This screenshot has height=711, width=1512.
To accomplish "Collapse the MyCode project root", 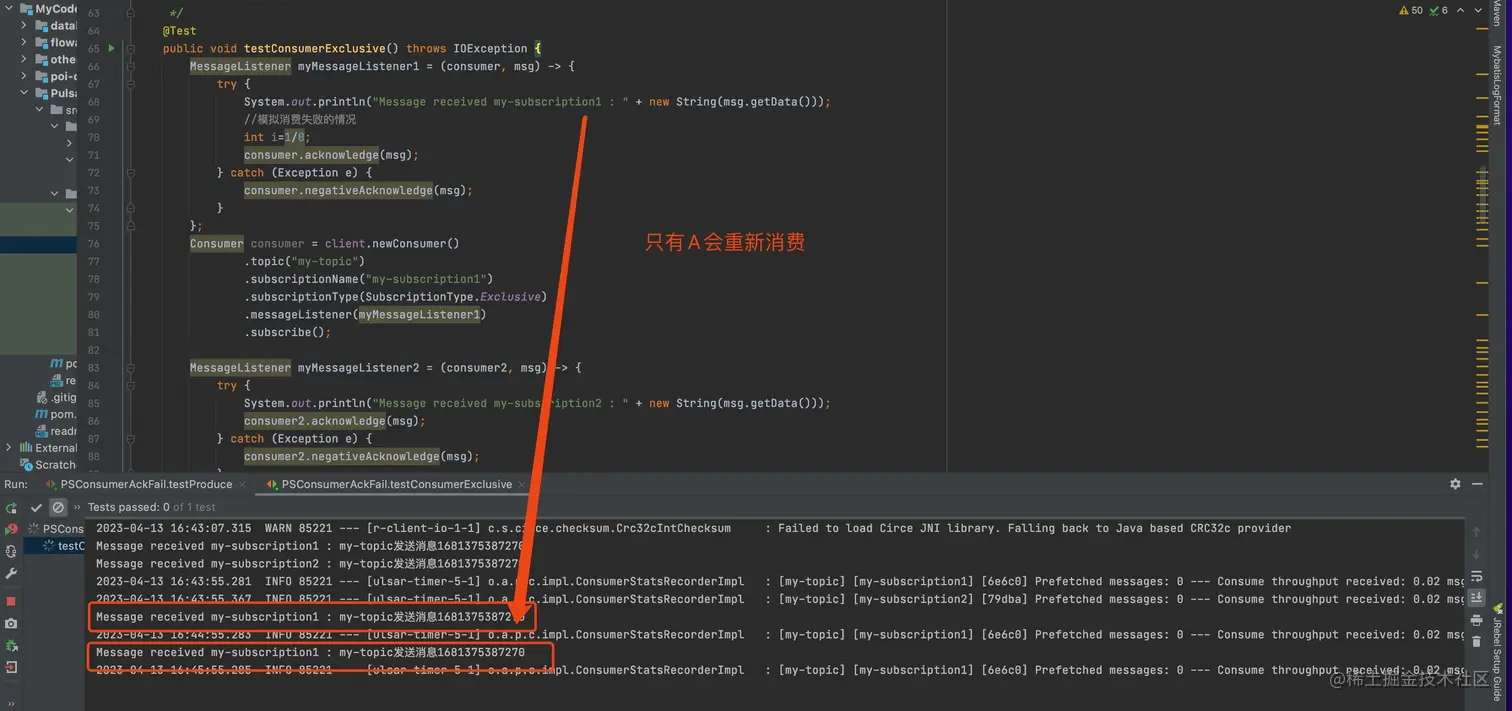I will click(9, 8).
